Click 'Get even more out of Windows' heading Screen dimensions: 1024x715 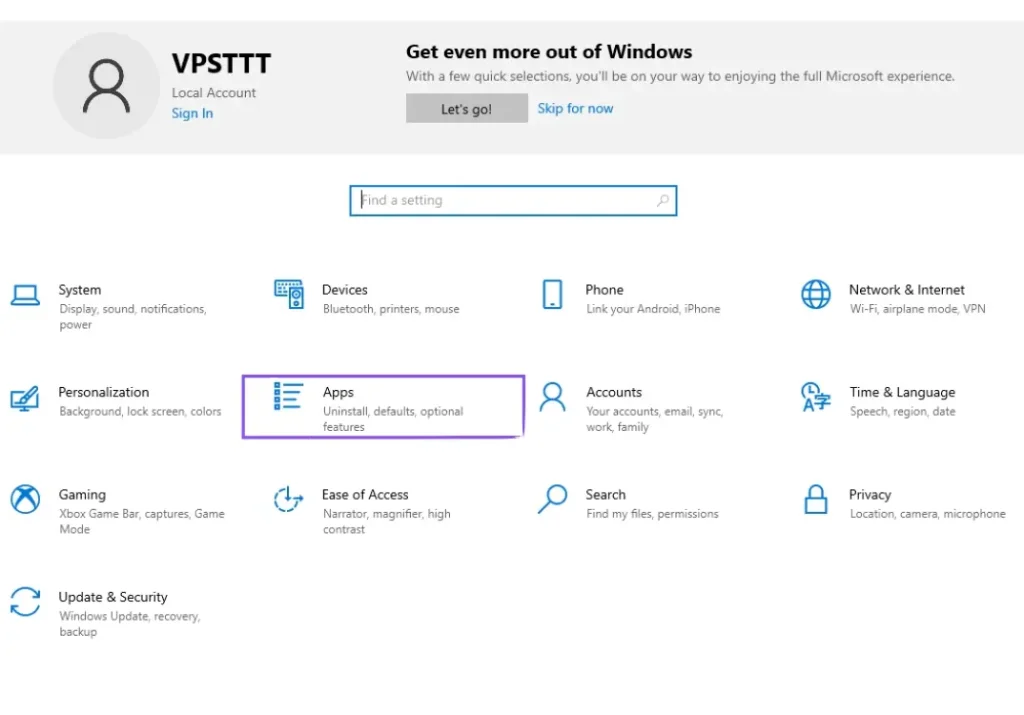point(549,52)
